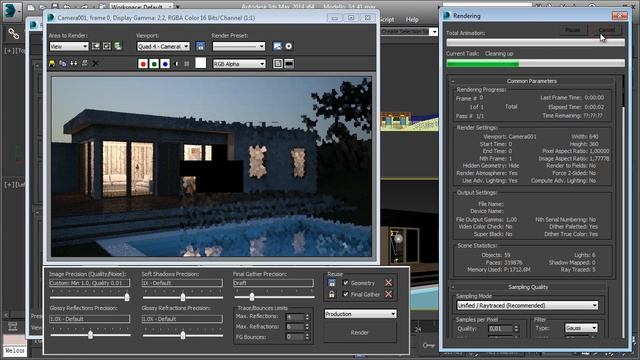Toggle the Geometry reuse checkbox
Image resolution: width=640 pixels, height=360 pixels.
click(x=346, y=282)
